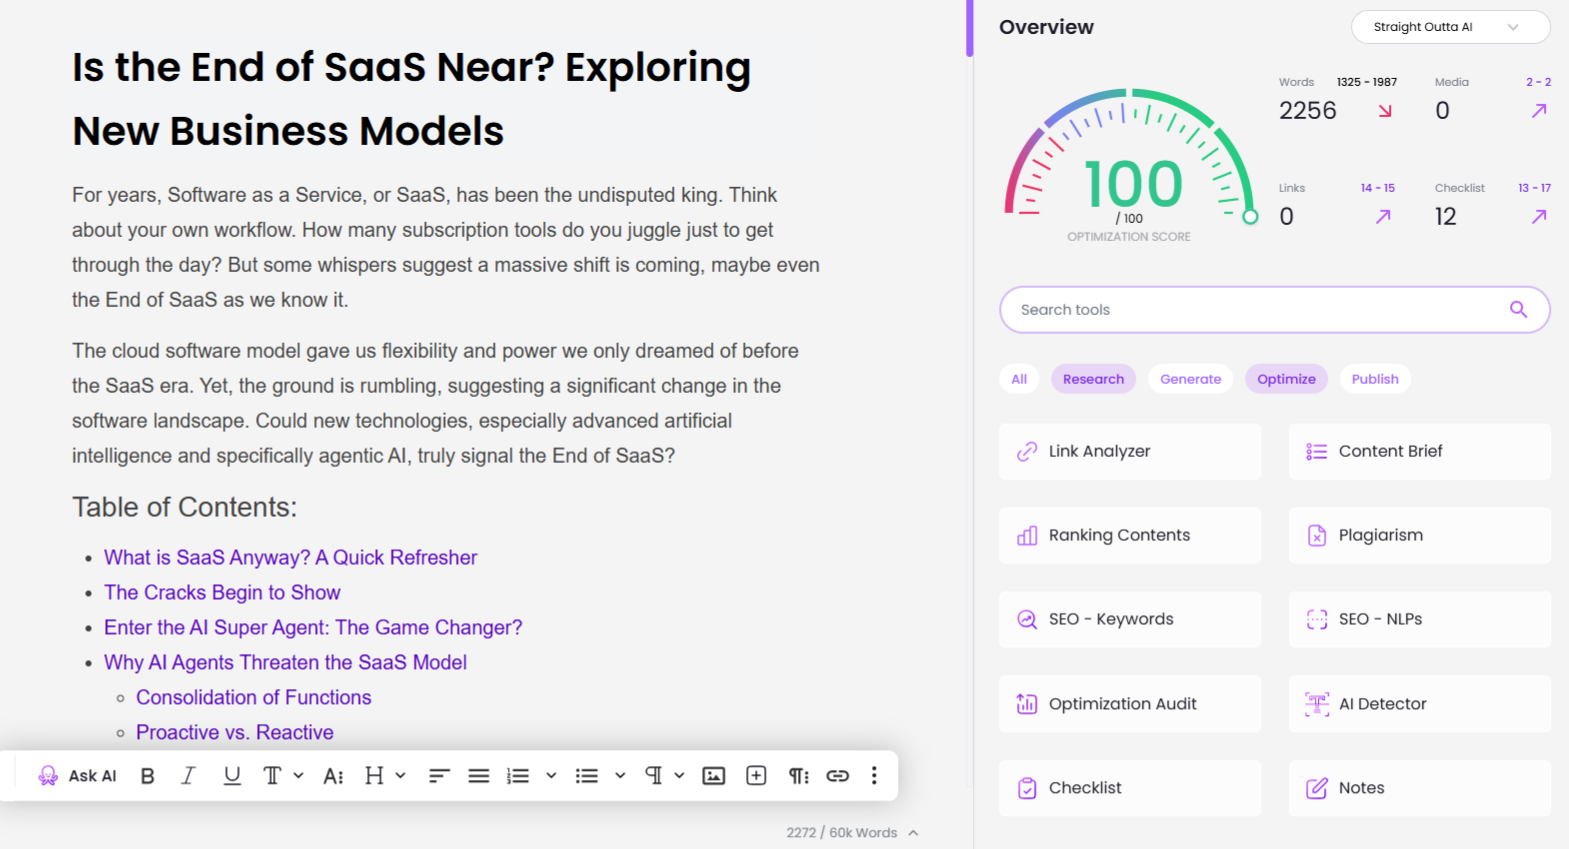Expand the word count panel chevron
The width and height of the screenshot is (1569, 849).
[913, 833]
